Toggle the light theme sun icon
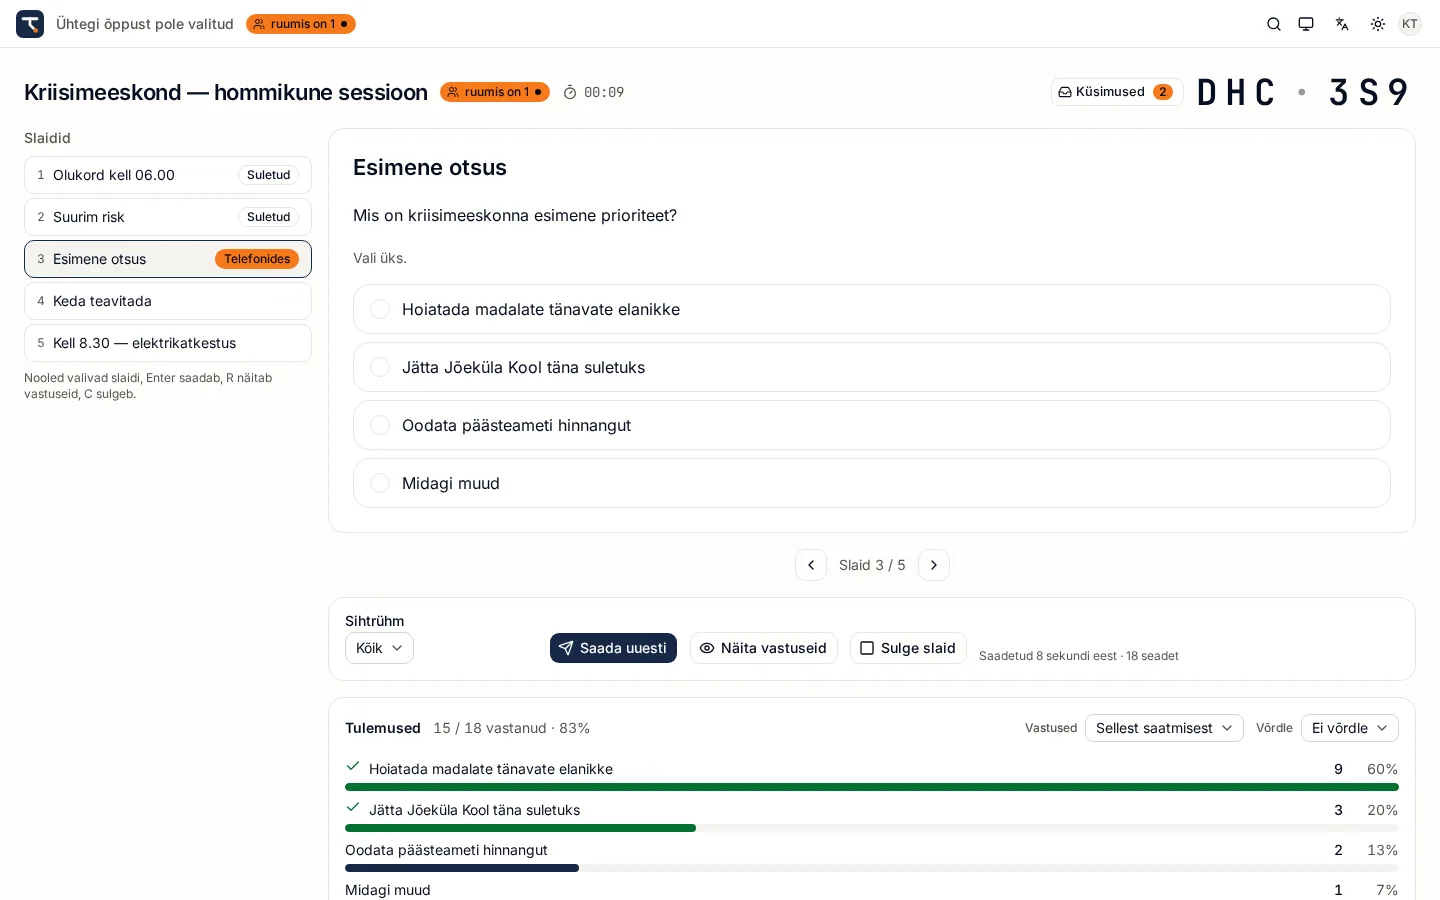 click(1378, 24)
